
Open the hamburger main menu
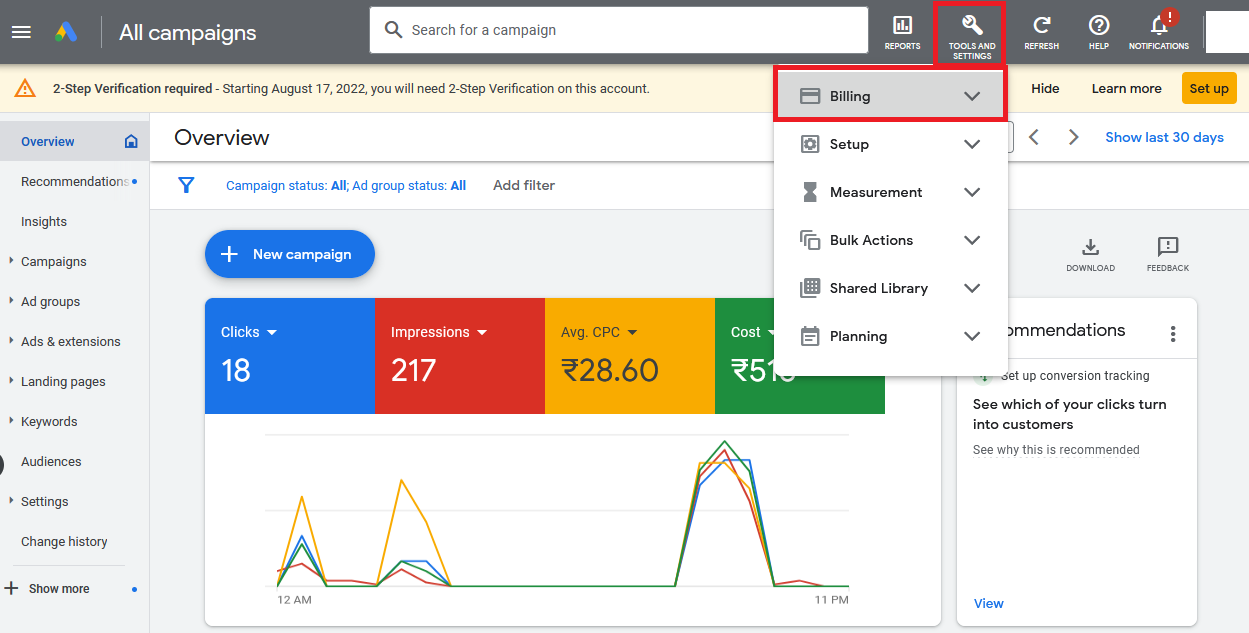pyautogui.click(x=21, y=32)
